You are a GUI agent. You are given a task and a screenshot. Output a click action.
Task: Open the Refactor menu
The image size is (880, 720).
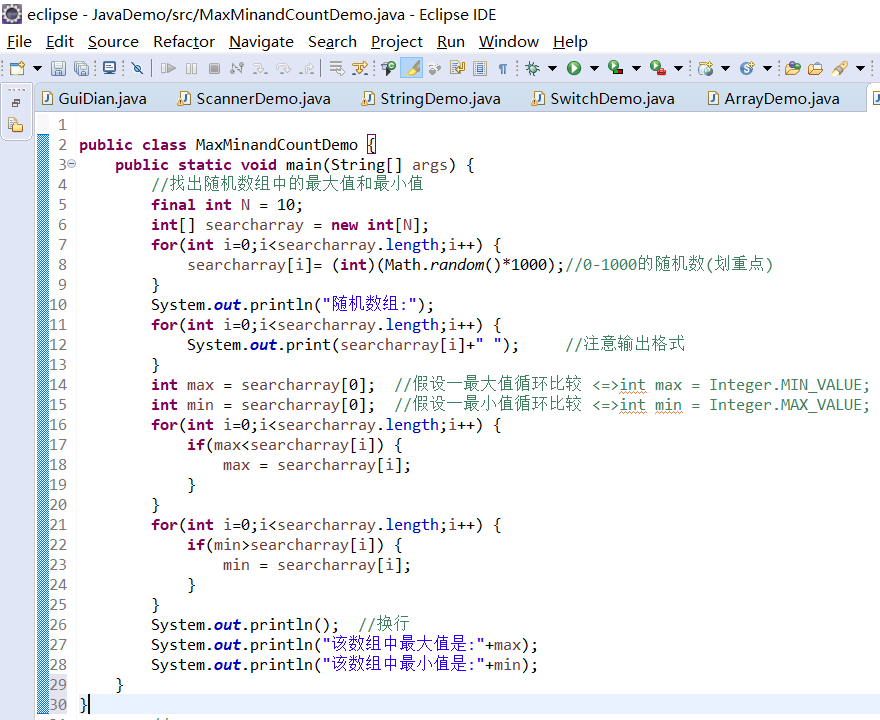184,42
